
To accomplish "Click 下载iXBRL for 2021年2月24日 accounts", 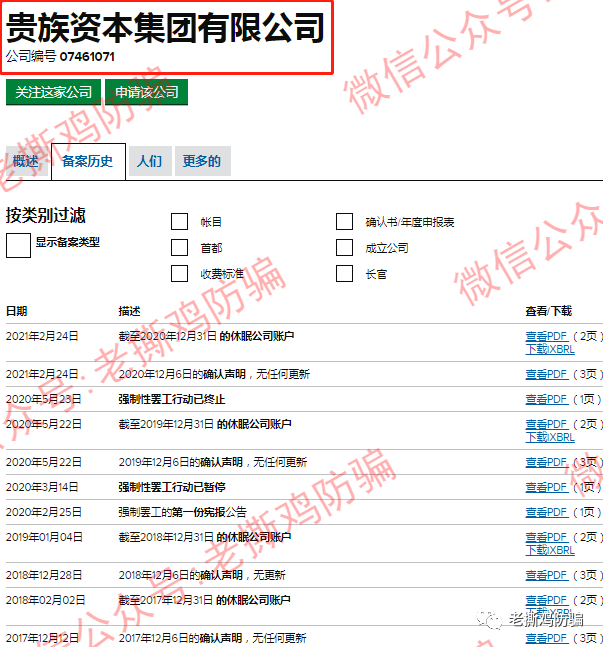I will point(550,349).
